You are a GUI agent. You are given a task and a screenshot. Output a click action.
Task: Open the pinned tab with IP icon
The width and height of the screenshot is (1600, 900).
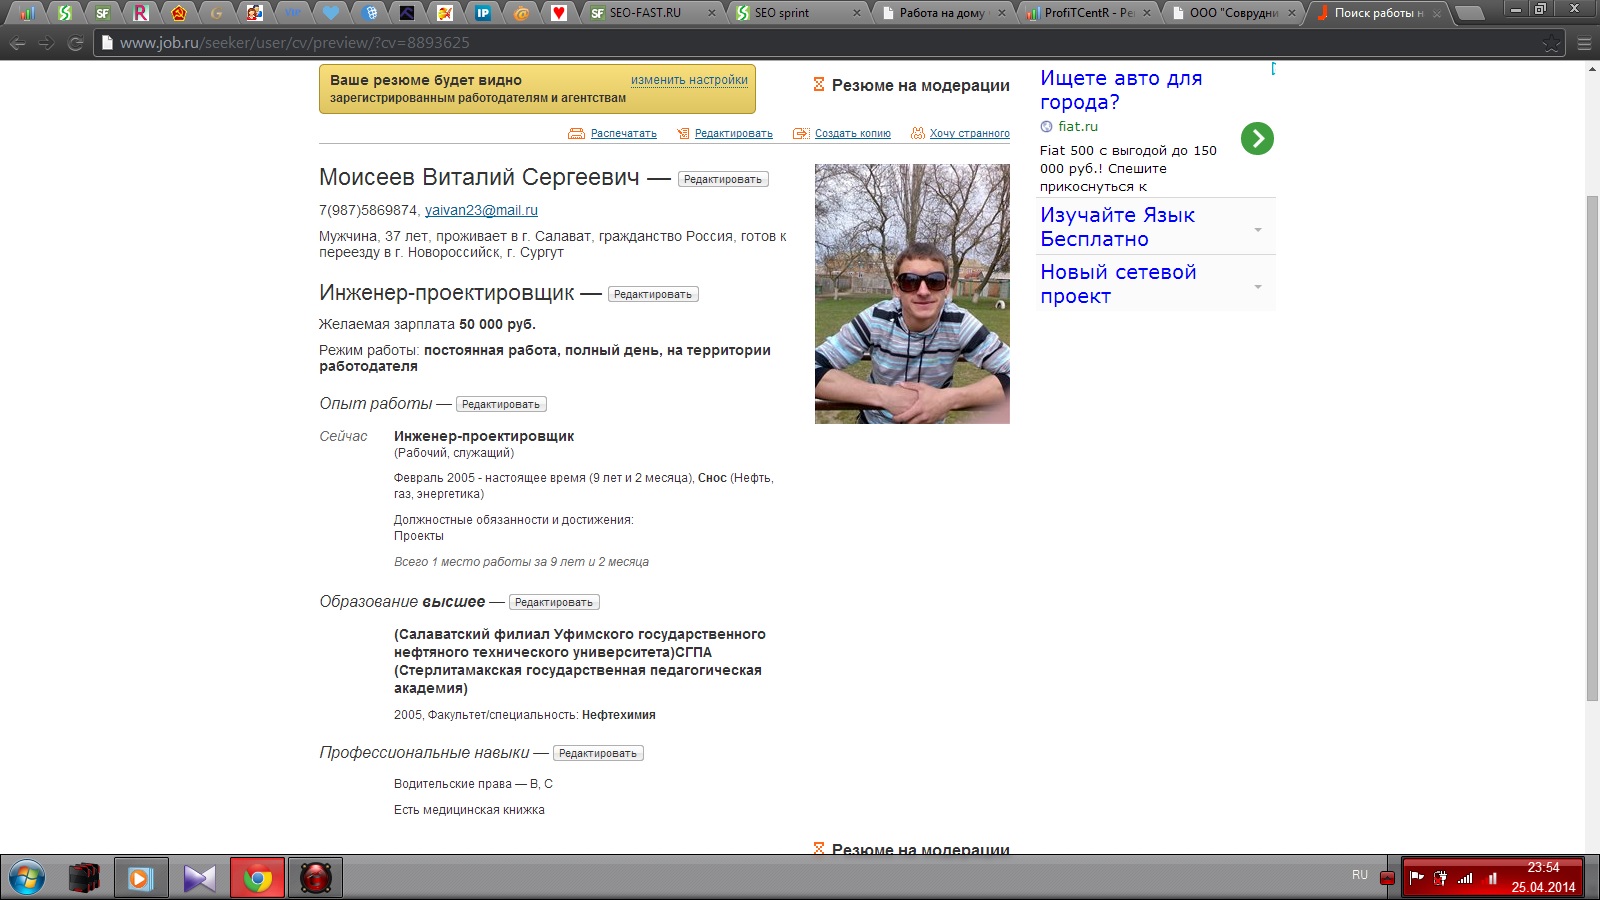coord(483,13)
